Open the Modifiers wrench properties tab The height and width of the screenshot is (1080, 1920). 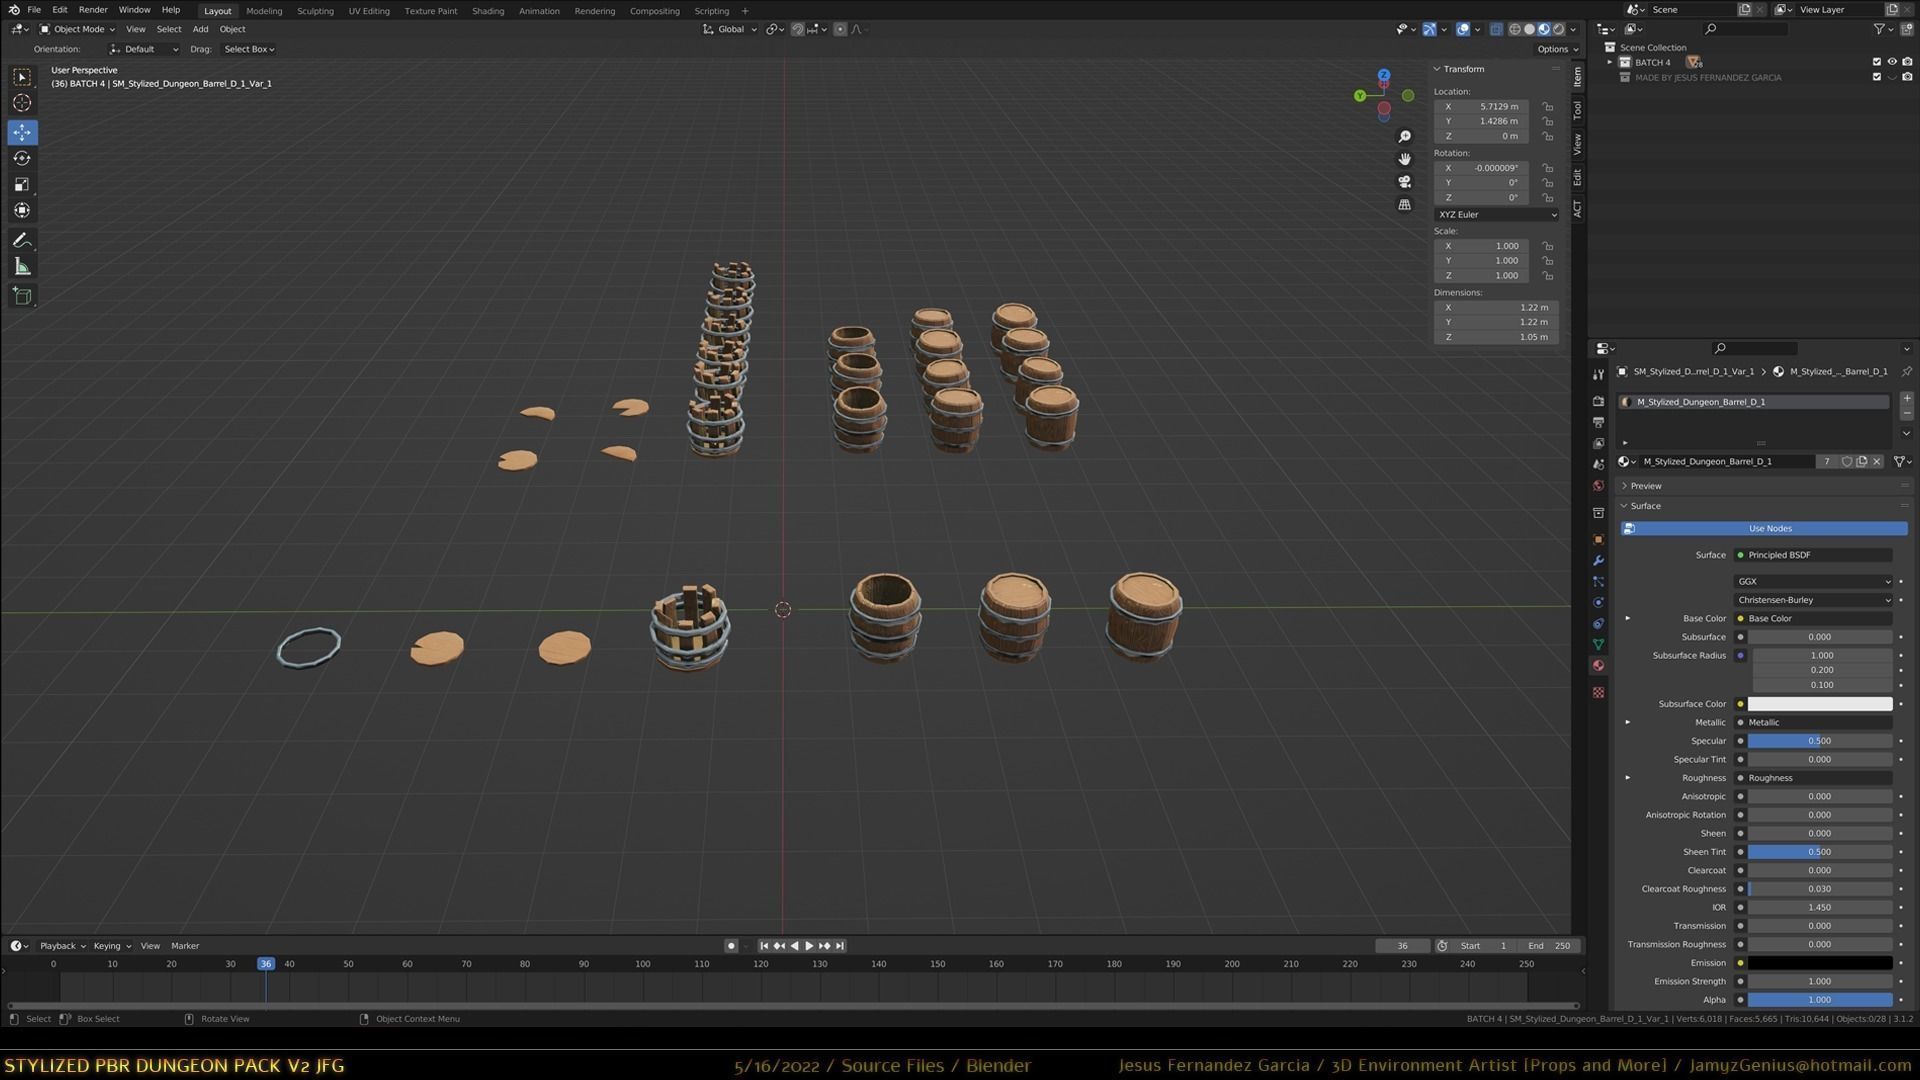click(x=1598, y=560)
